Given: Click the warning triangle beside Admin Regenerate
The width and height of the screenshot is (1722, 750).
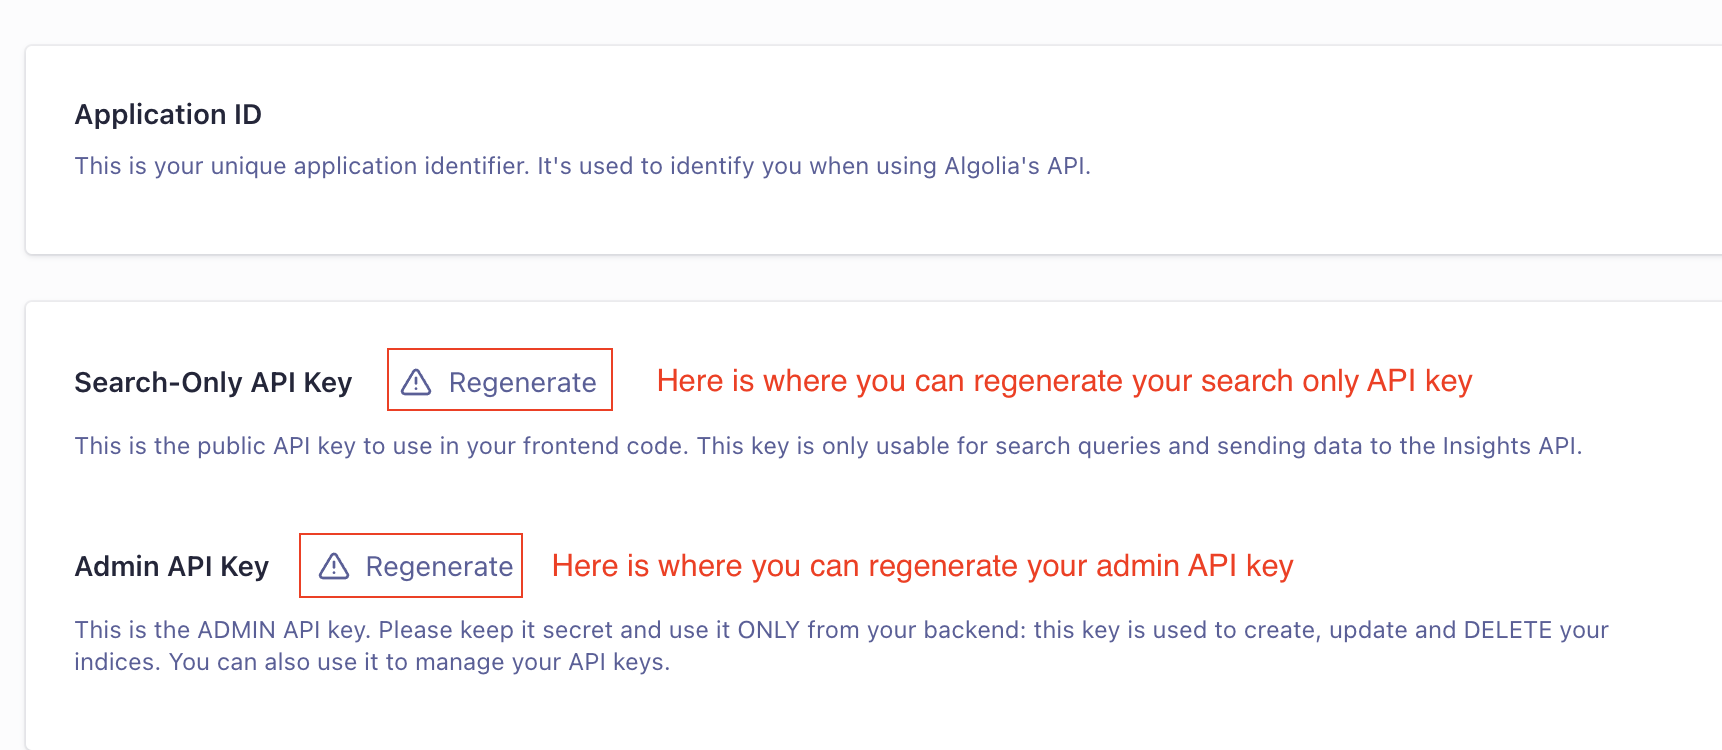Looking at the screenshot, I should pos(334,566).
